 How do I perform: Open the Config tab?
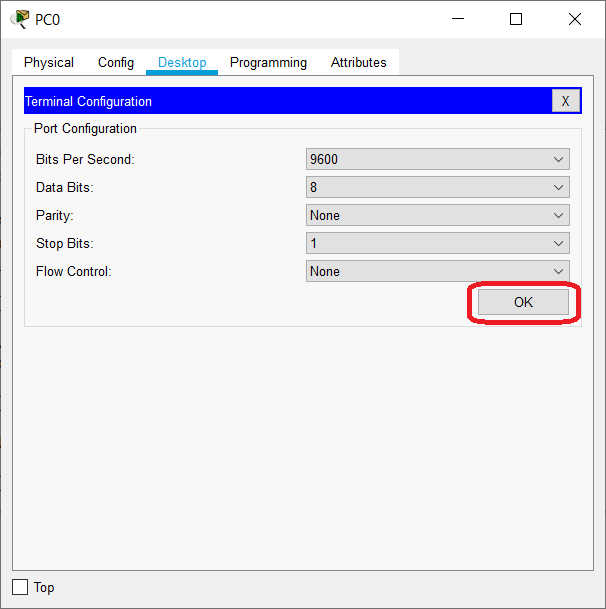click(116, 62)
